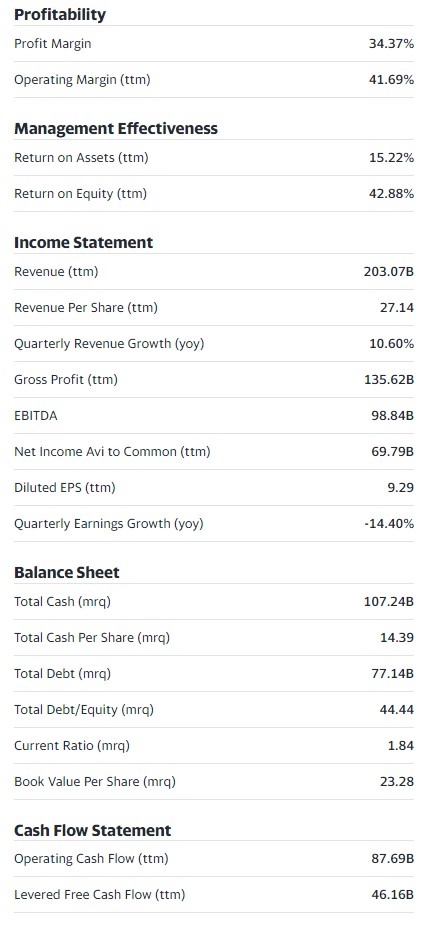Select the Gross Profit value 135.62B
The image size is (437, 928).
pyautogui.click(x=388, y=379)
